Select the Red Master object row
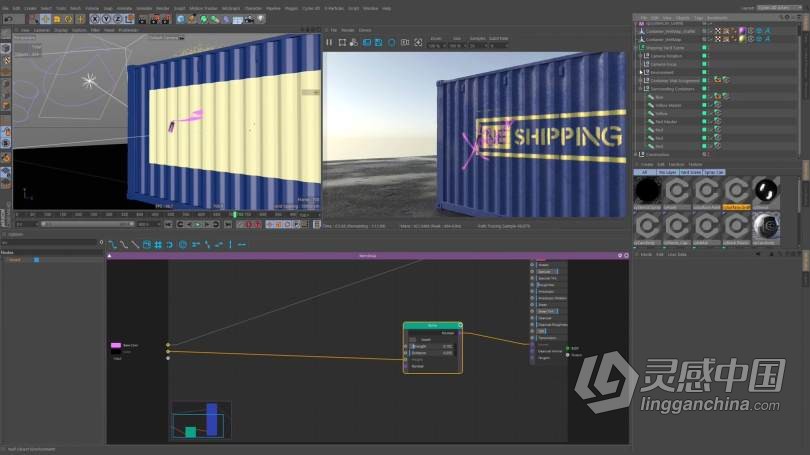 point(666,122)
